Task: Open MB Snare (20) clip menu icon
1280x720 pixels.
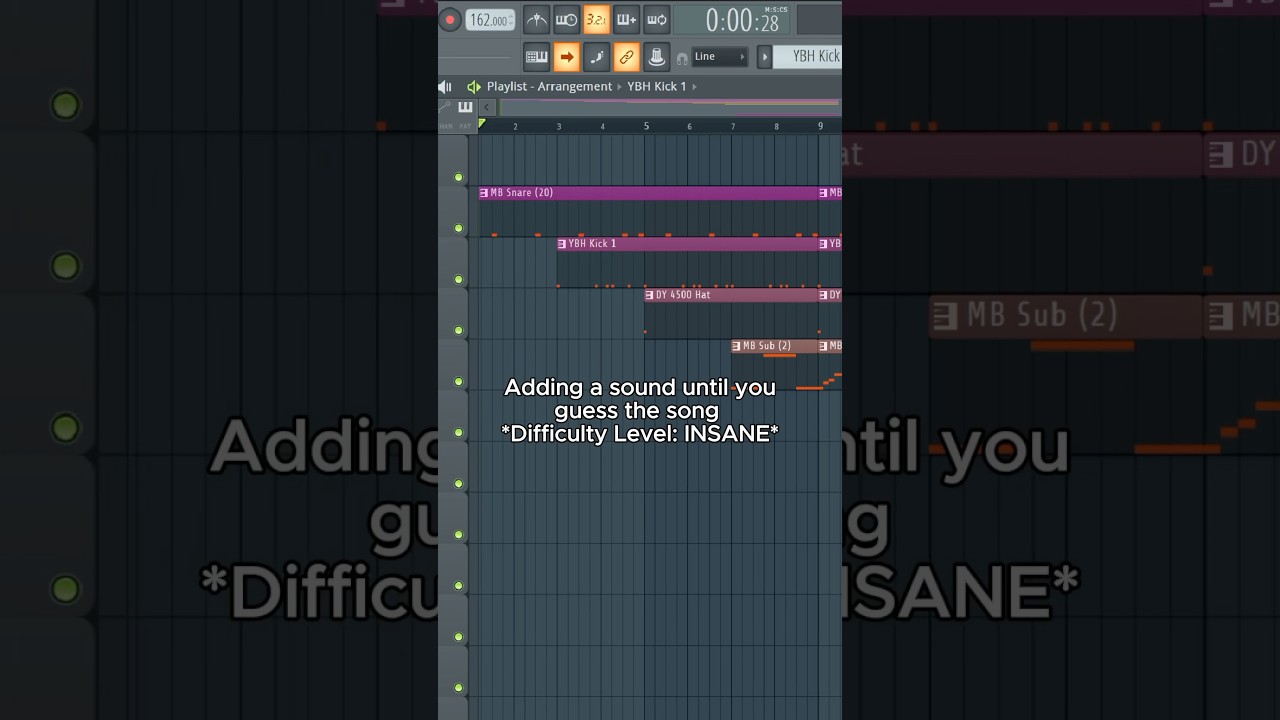Action: click(x=484, y=193)
